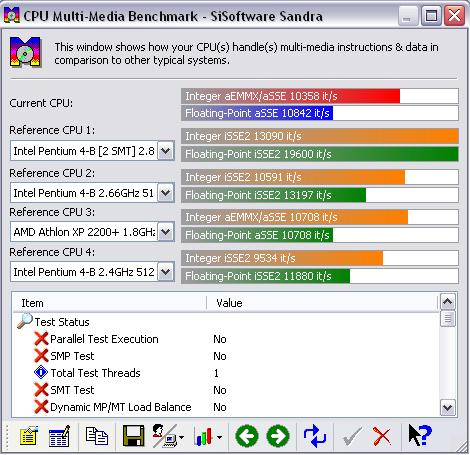This screenshot has height=455, width=470.
Task: Close the CPU Multi-Media Benchmark window
Action: [455, 15]
